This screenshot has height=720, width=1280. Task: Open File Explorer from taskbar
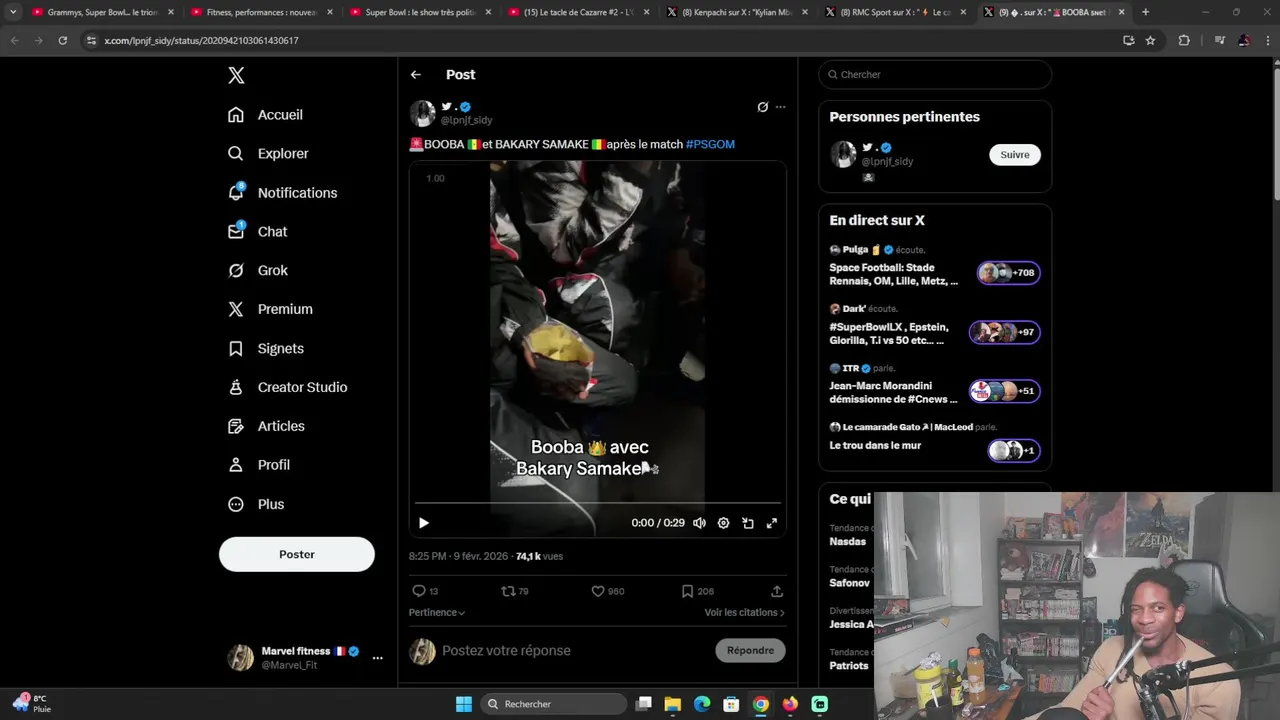click(x=673, y=704)
